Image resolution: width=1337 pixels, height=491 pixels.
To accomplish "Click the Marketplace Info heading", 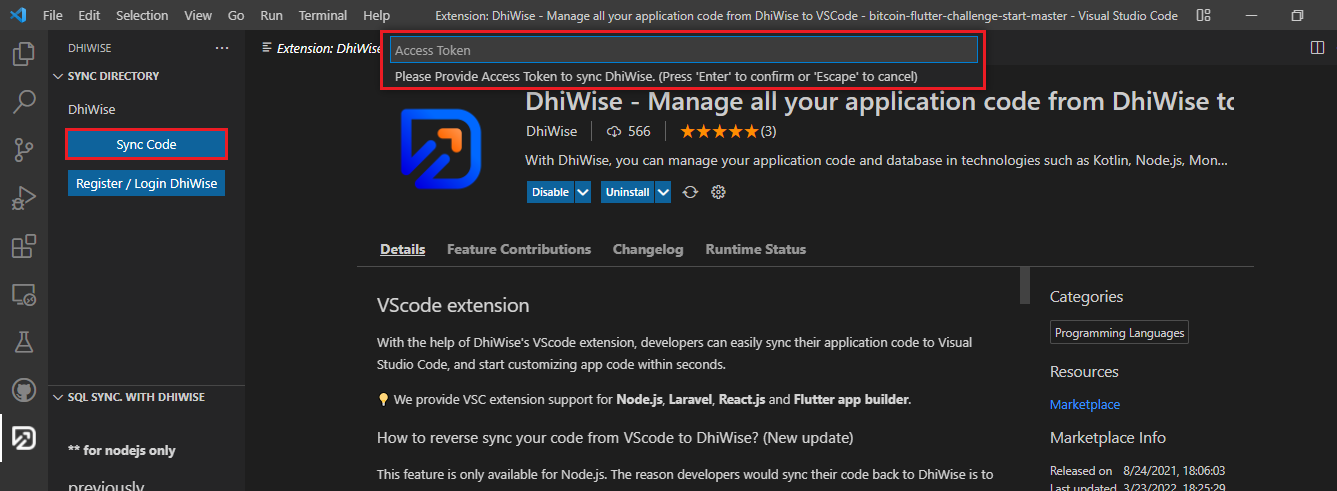I will pos(1108,438).
